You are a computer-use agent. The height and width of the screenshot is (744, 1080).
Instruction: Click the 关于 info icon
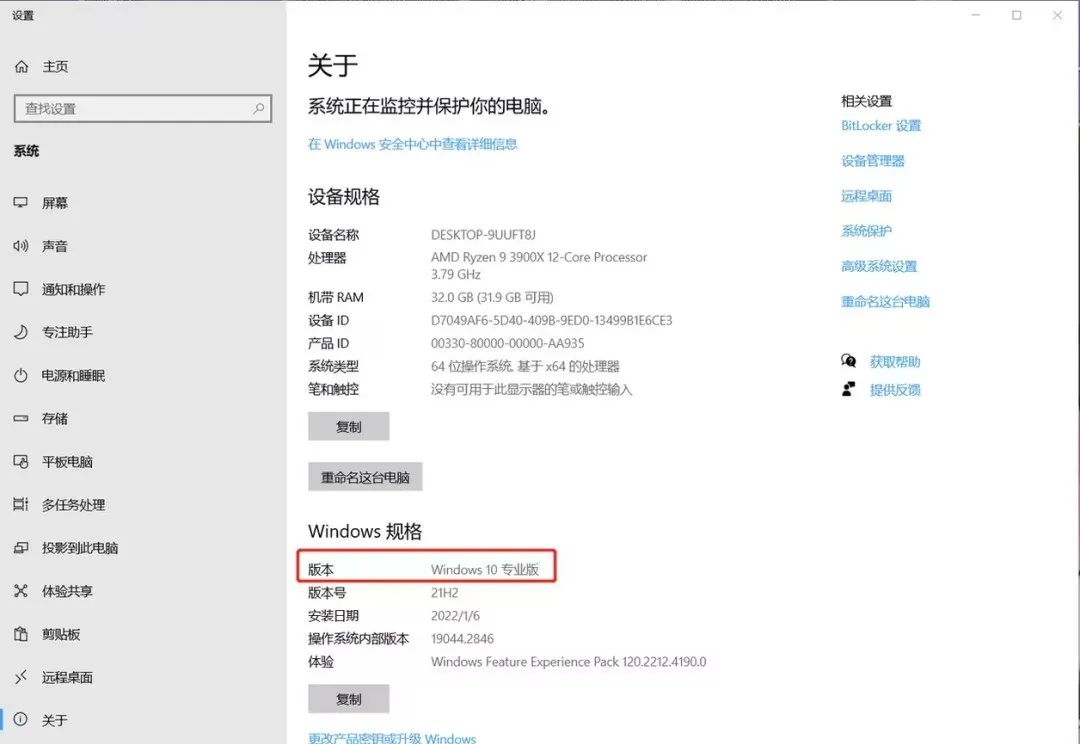[21, 719]
